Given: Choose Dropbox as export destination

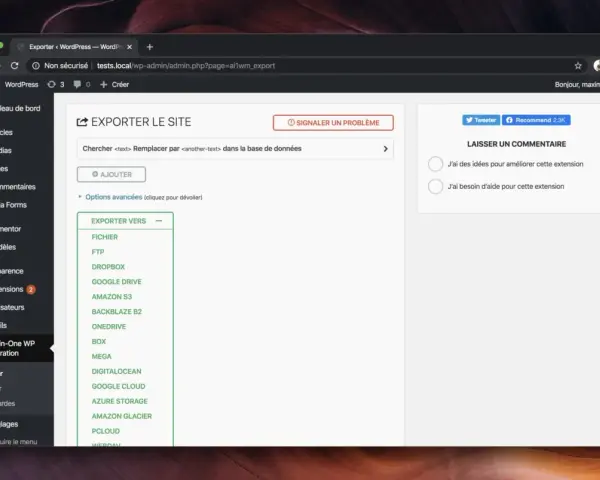Looking at the screenshot, I should (108, 267).
